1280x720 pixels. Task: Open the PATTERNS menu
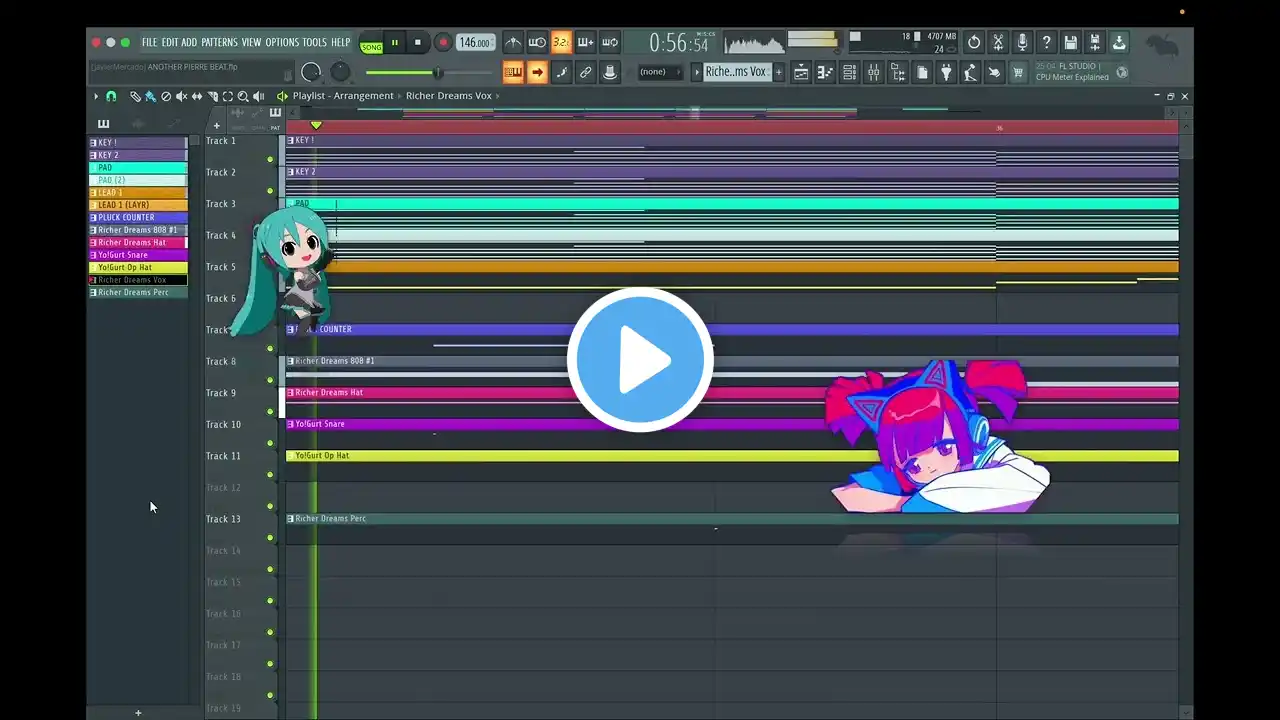(x=219, y=42)
